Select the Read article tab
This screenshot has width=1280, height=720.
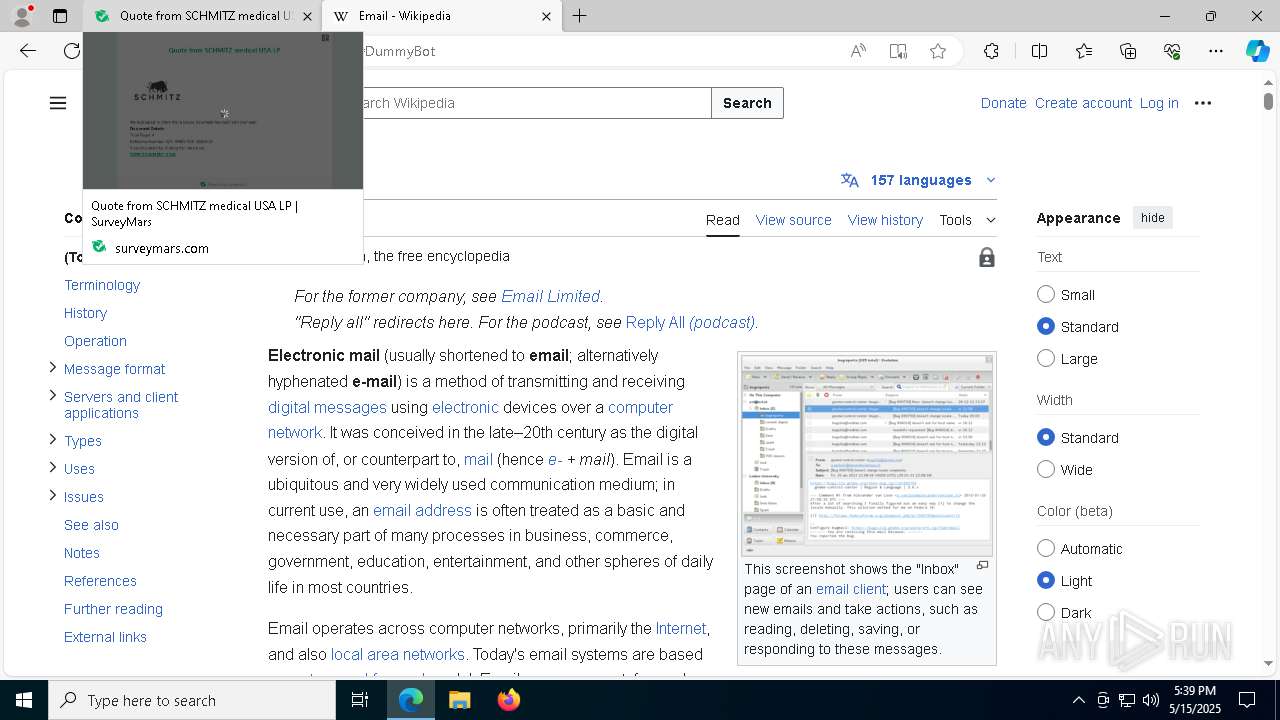click(x=723, y=220)
